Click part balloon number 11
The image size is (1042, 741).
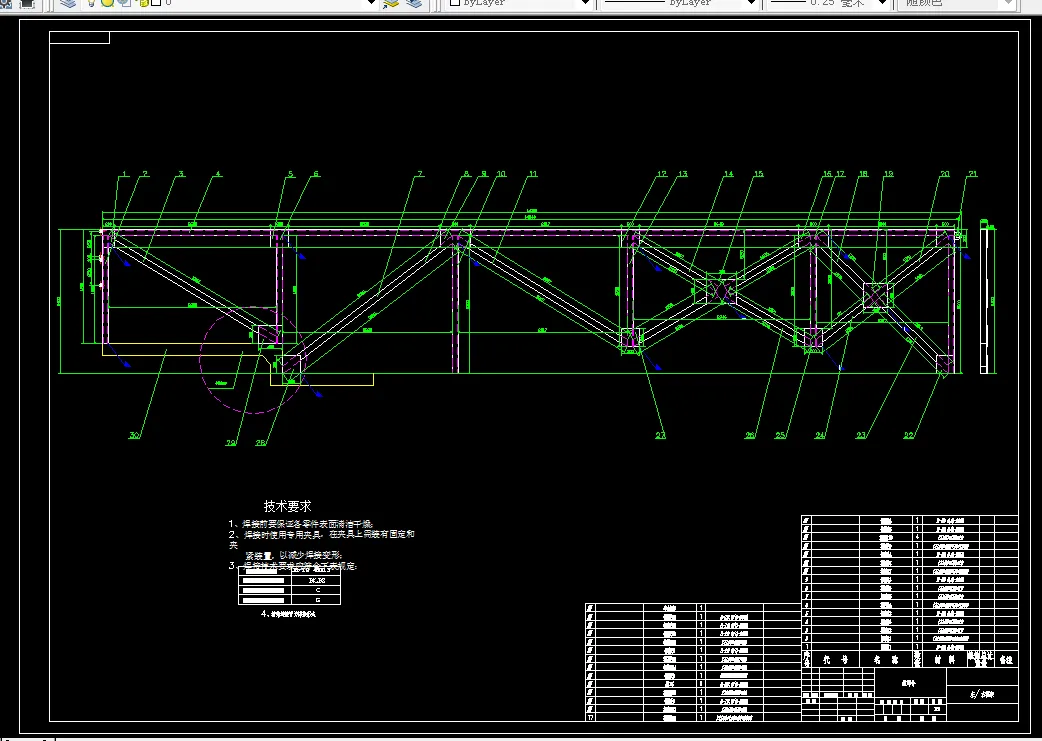[533, 174]
